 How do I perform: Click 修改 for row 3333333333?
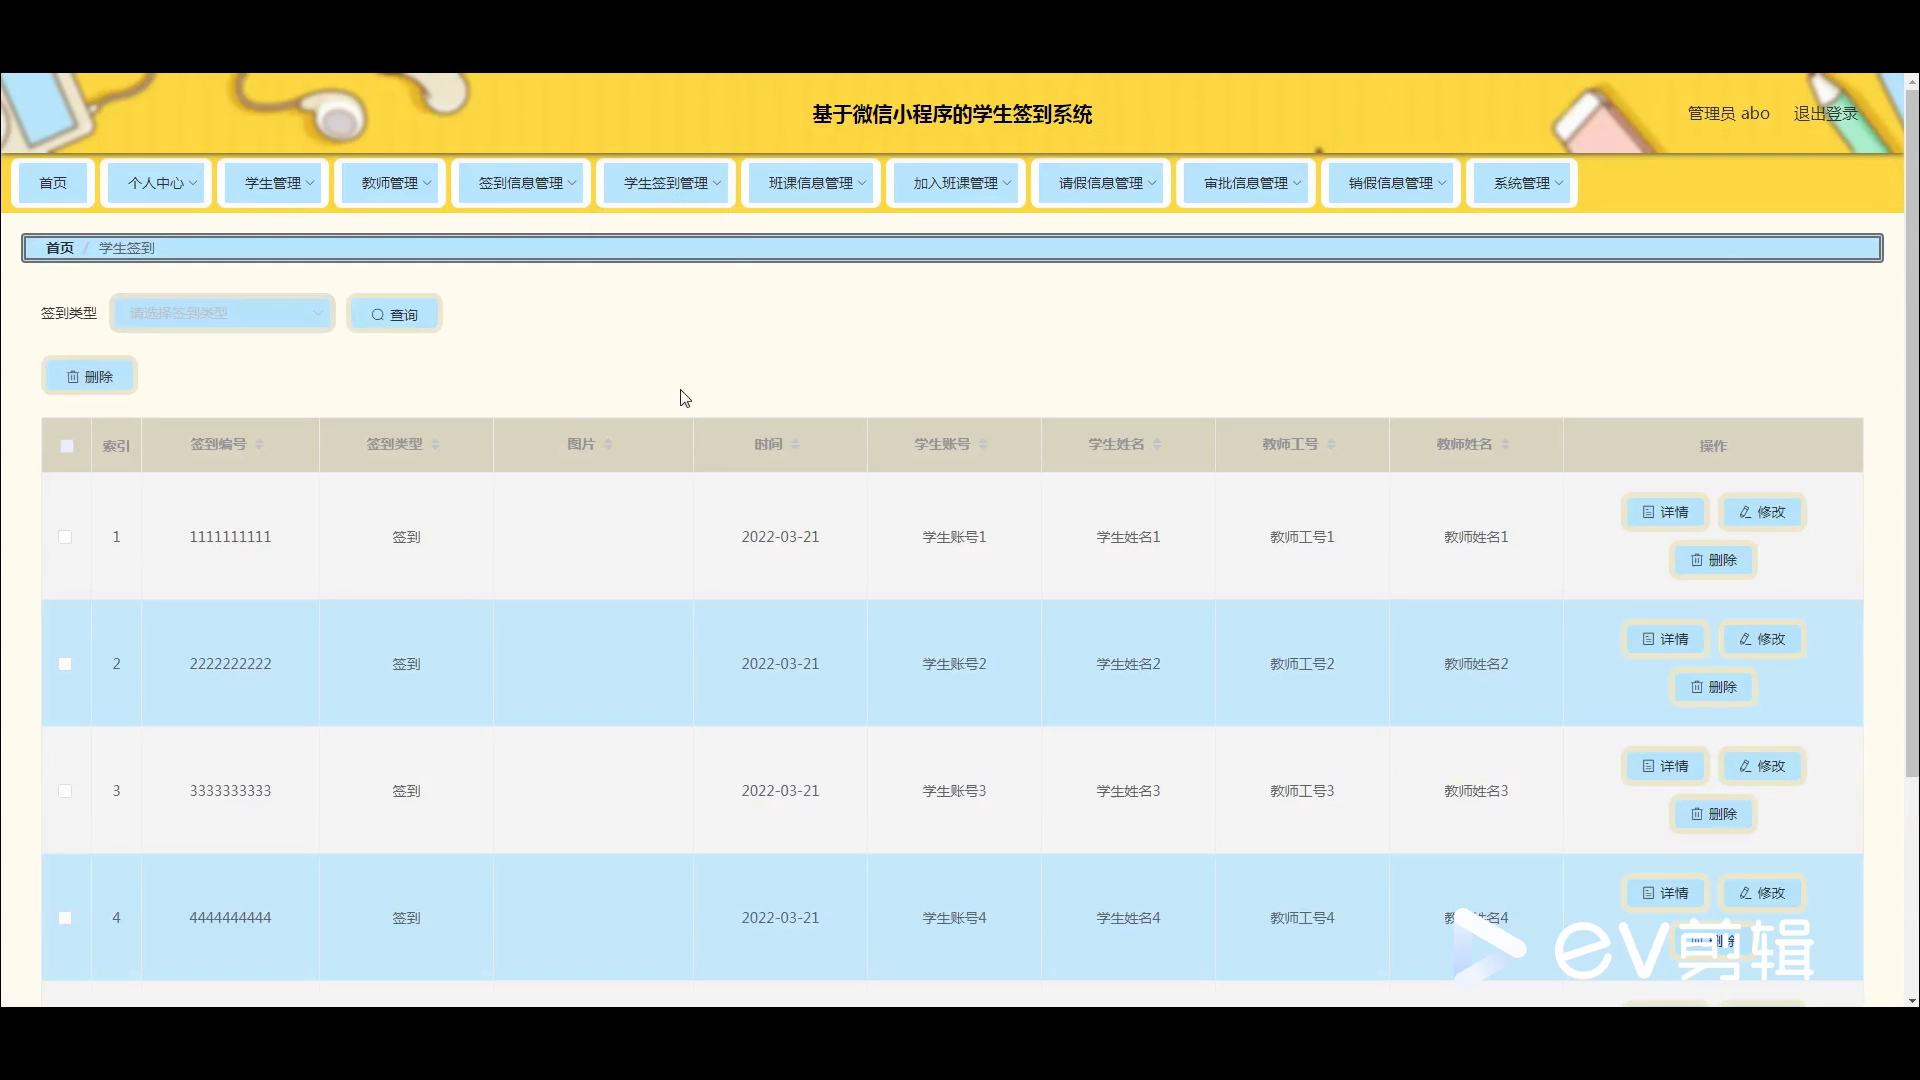coord(1762,766)
